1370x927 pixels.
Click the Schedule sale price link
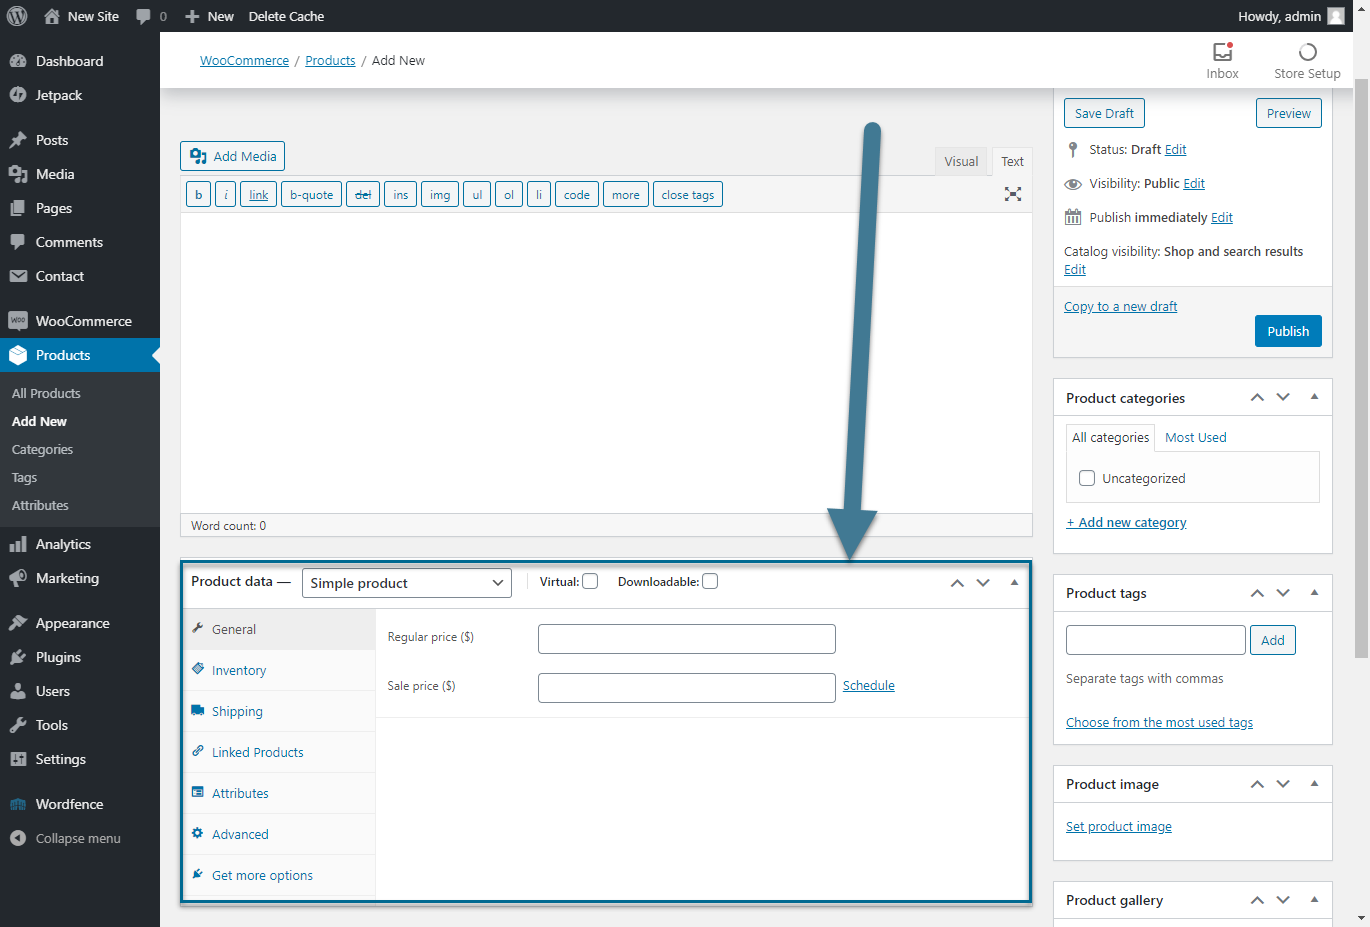pos(868,685)
